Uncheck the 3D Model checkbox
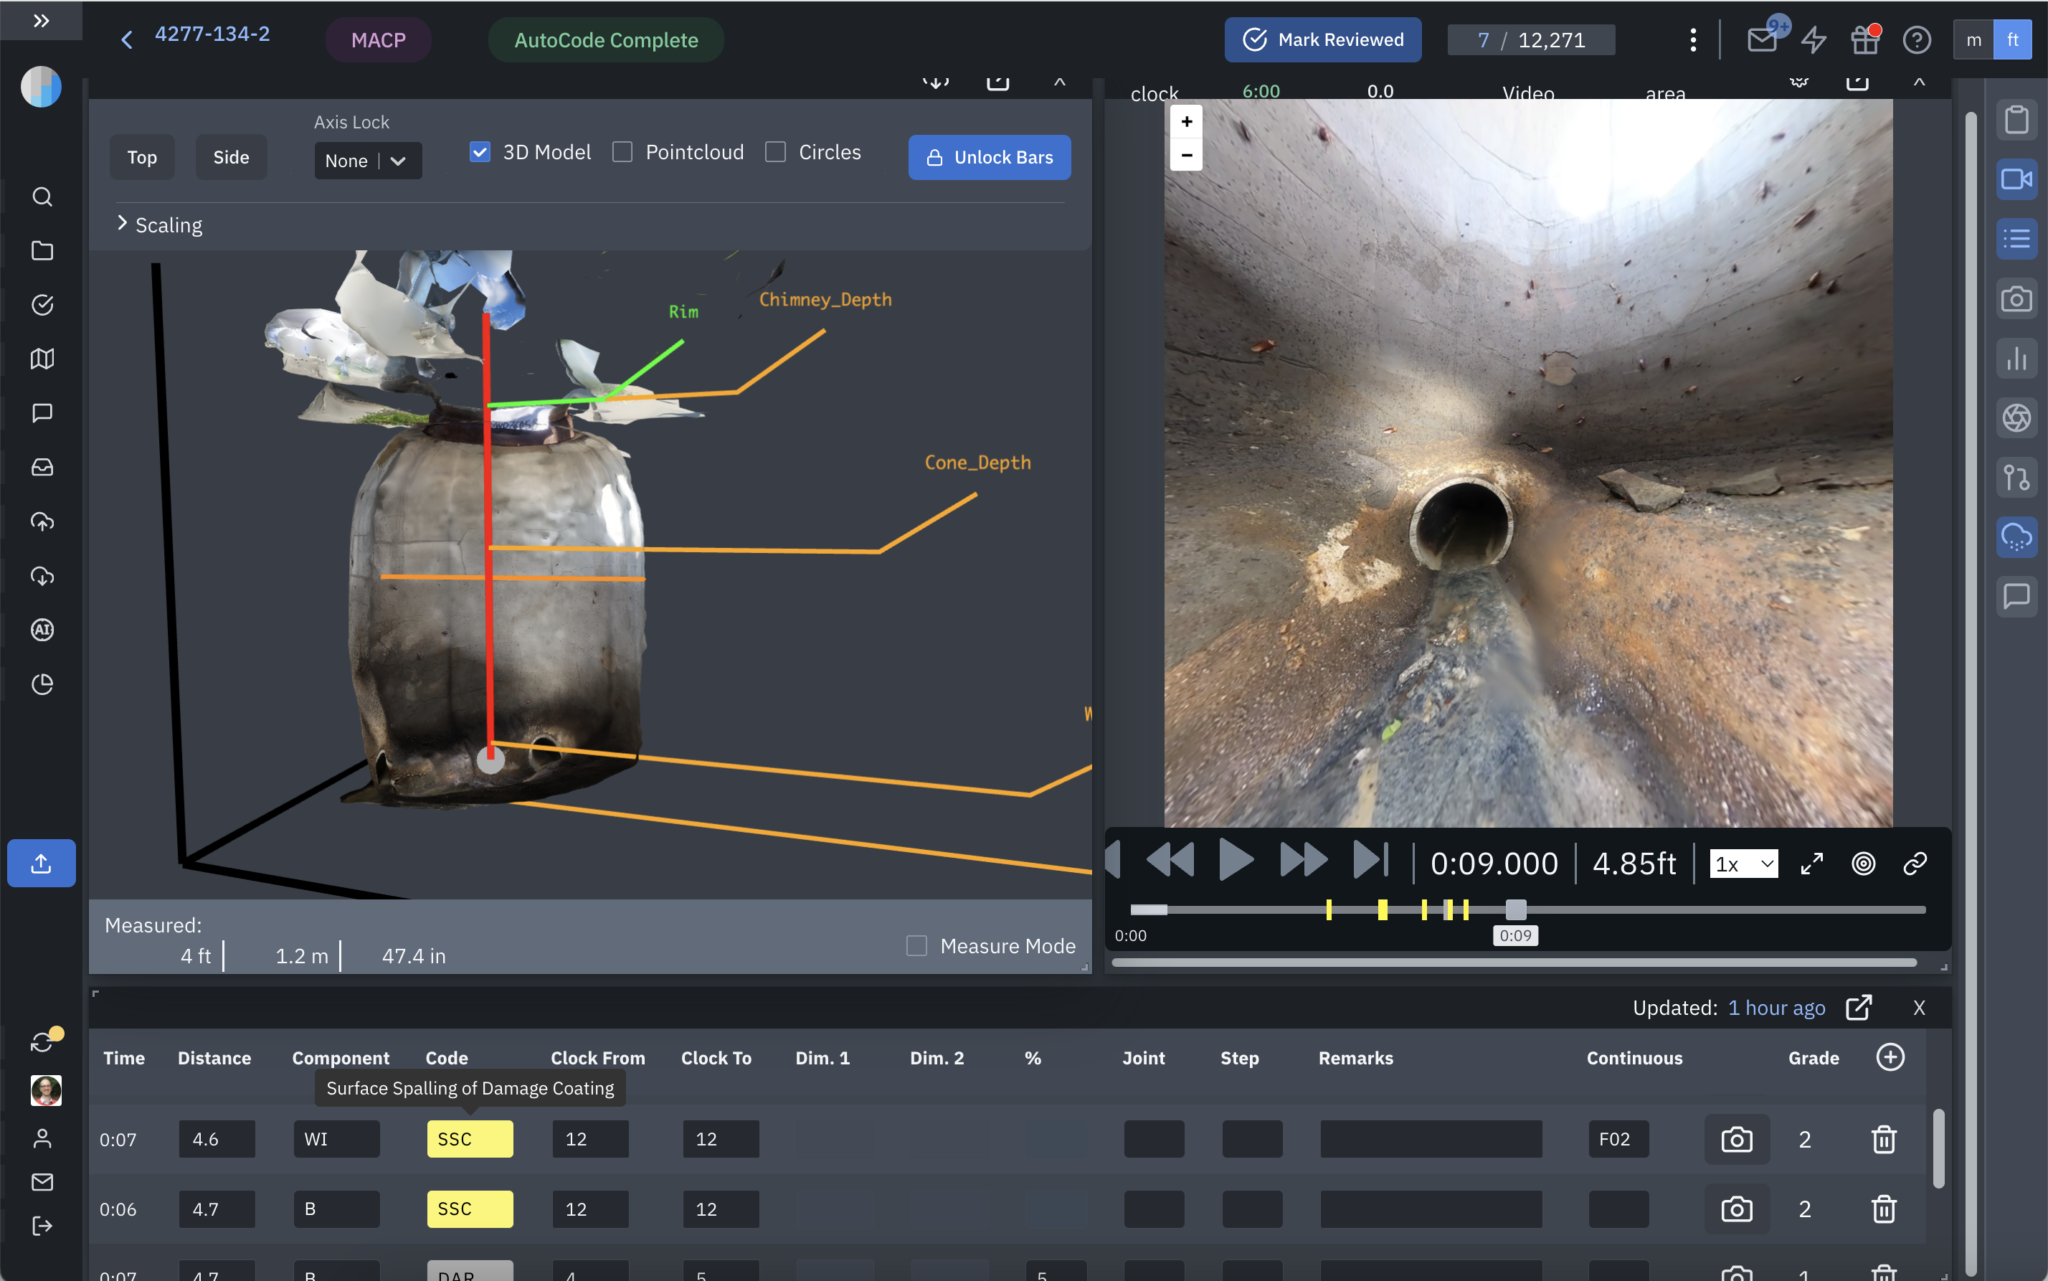The height and width of the screenshot is (1281, 2048). [x=480, y=152]
